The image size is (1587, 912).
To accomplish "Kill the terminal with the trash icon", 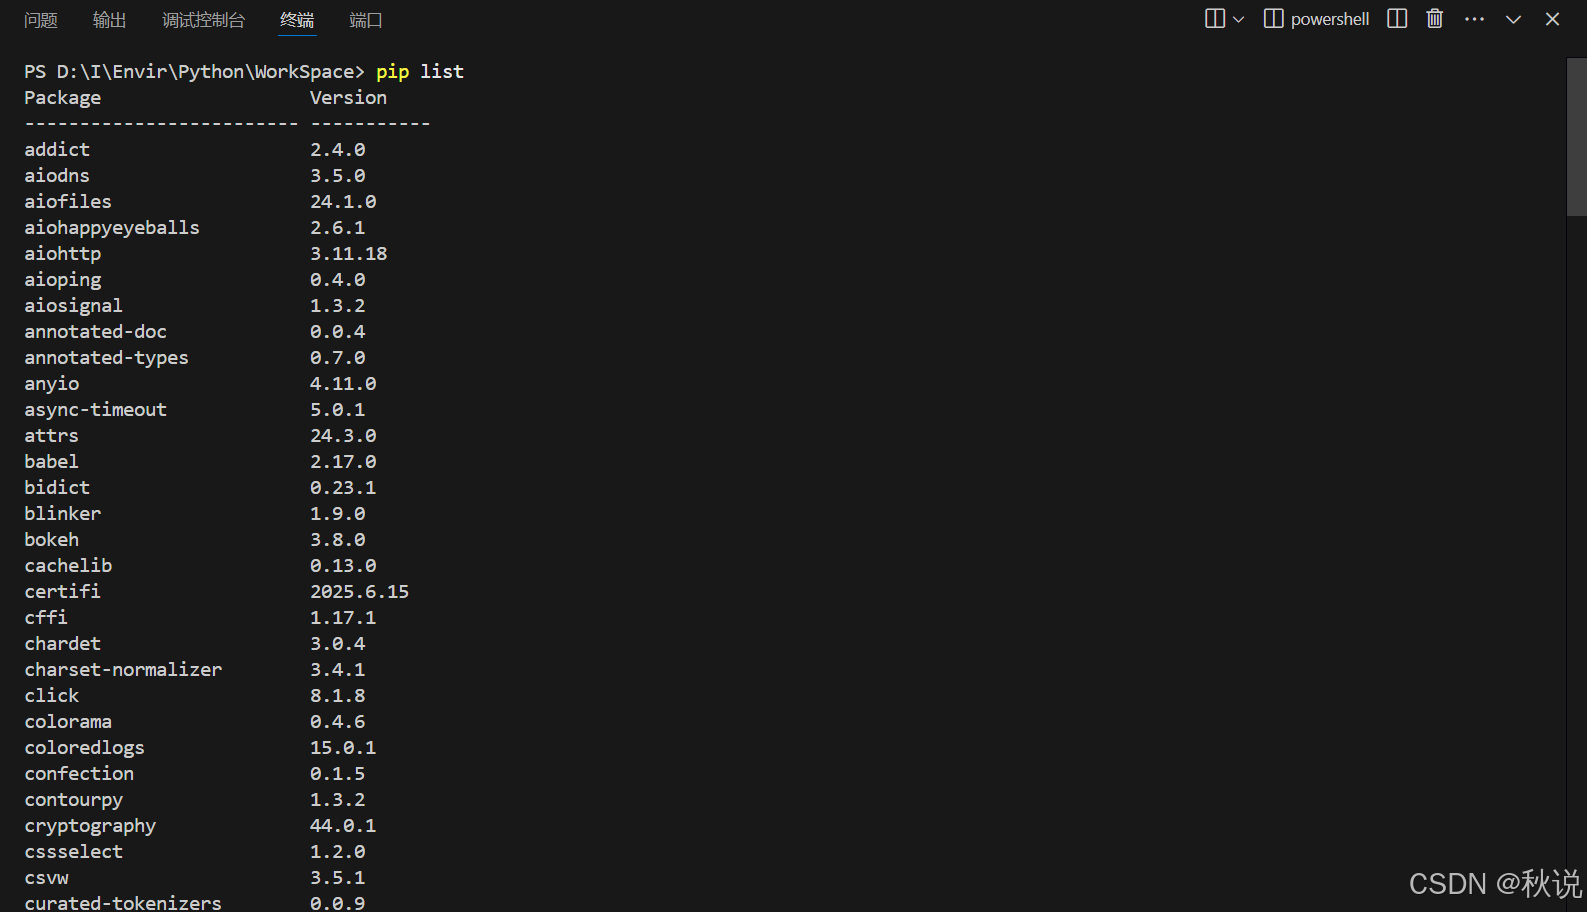I will pos(1435,19).
